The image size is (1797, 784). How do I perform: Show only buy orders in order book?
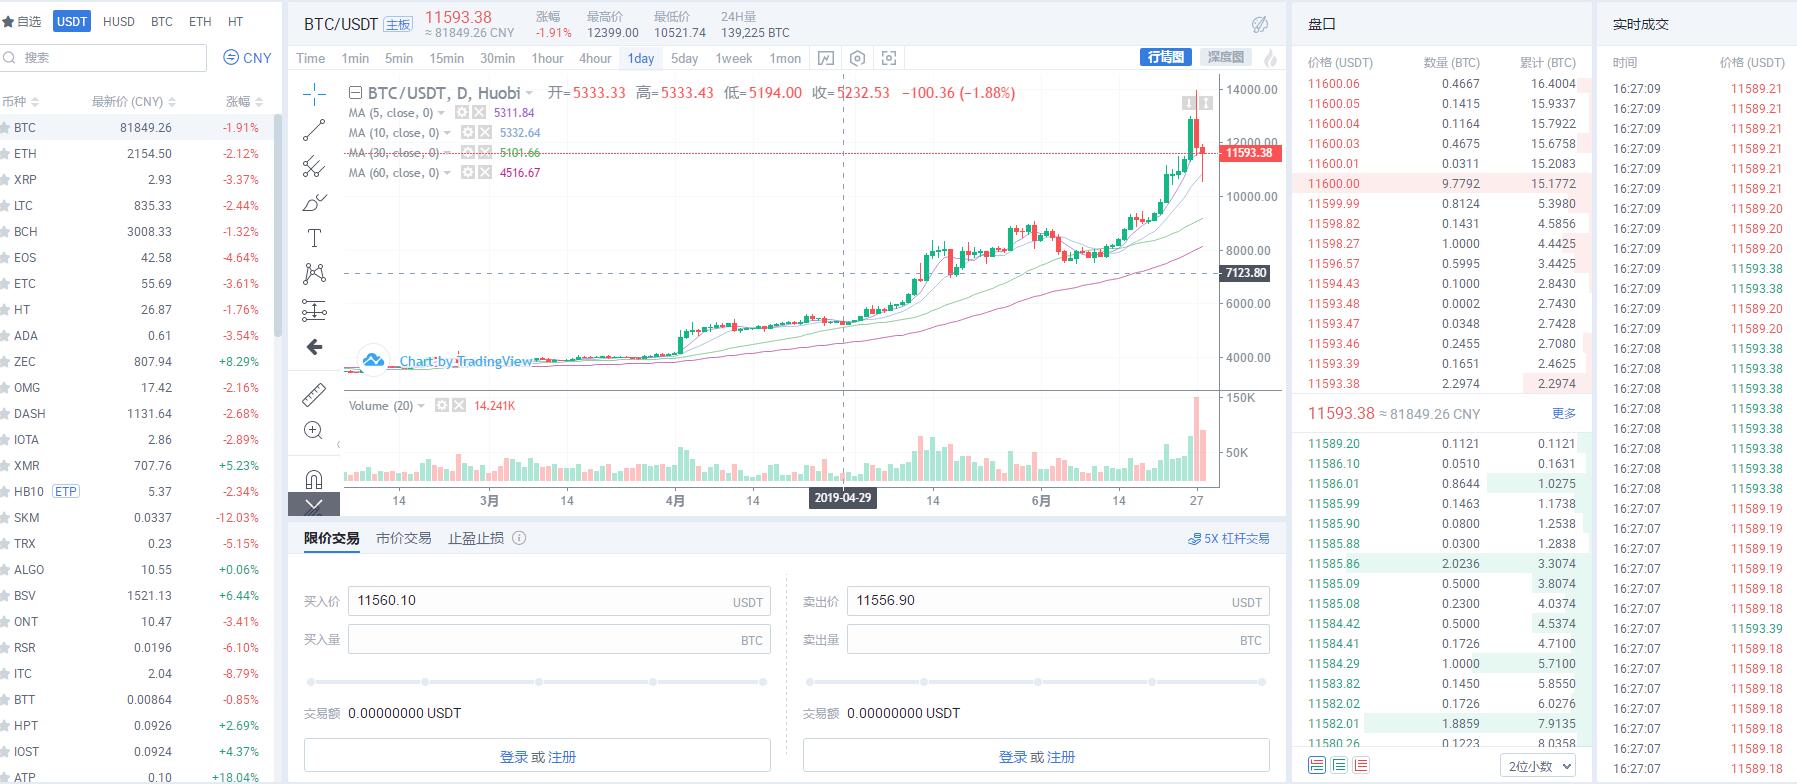click(x=1339, y=765)
